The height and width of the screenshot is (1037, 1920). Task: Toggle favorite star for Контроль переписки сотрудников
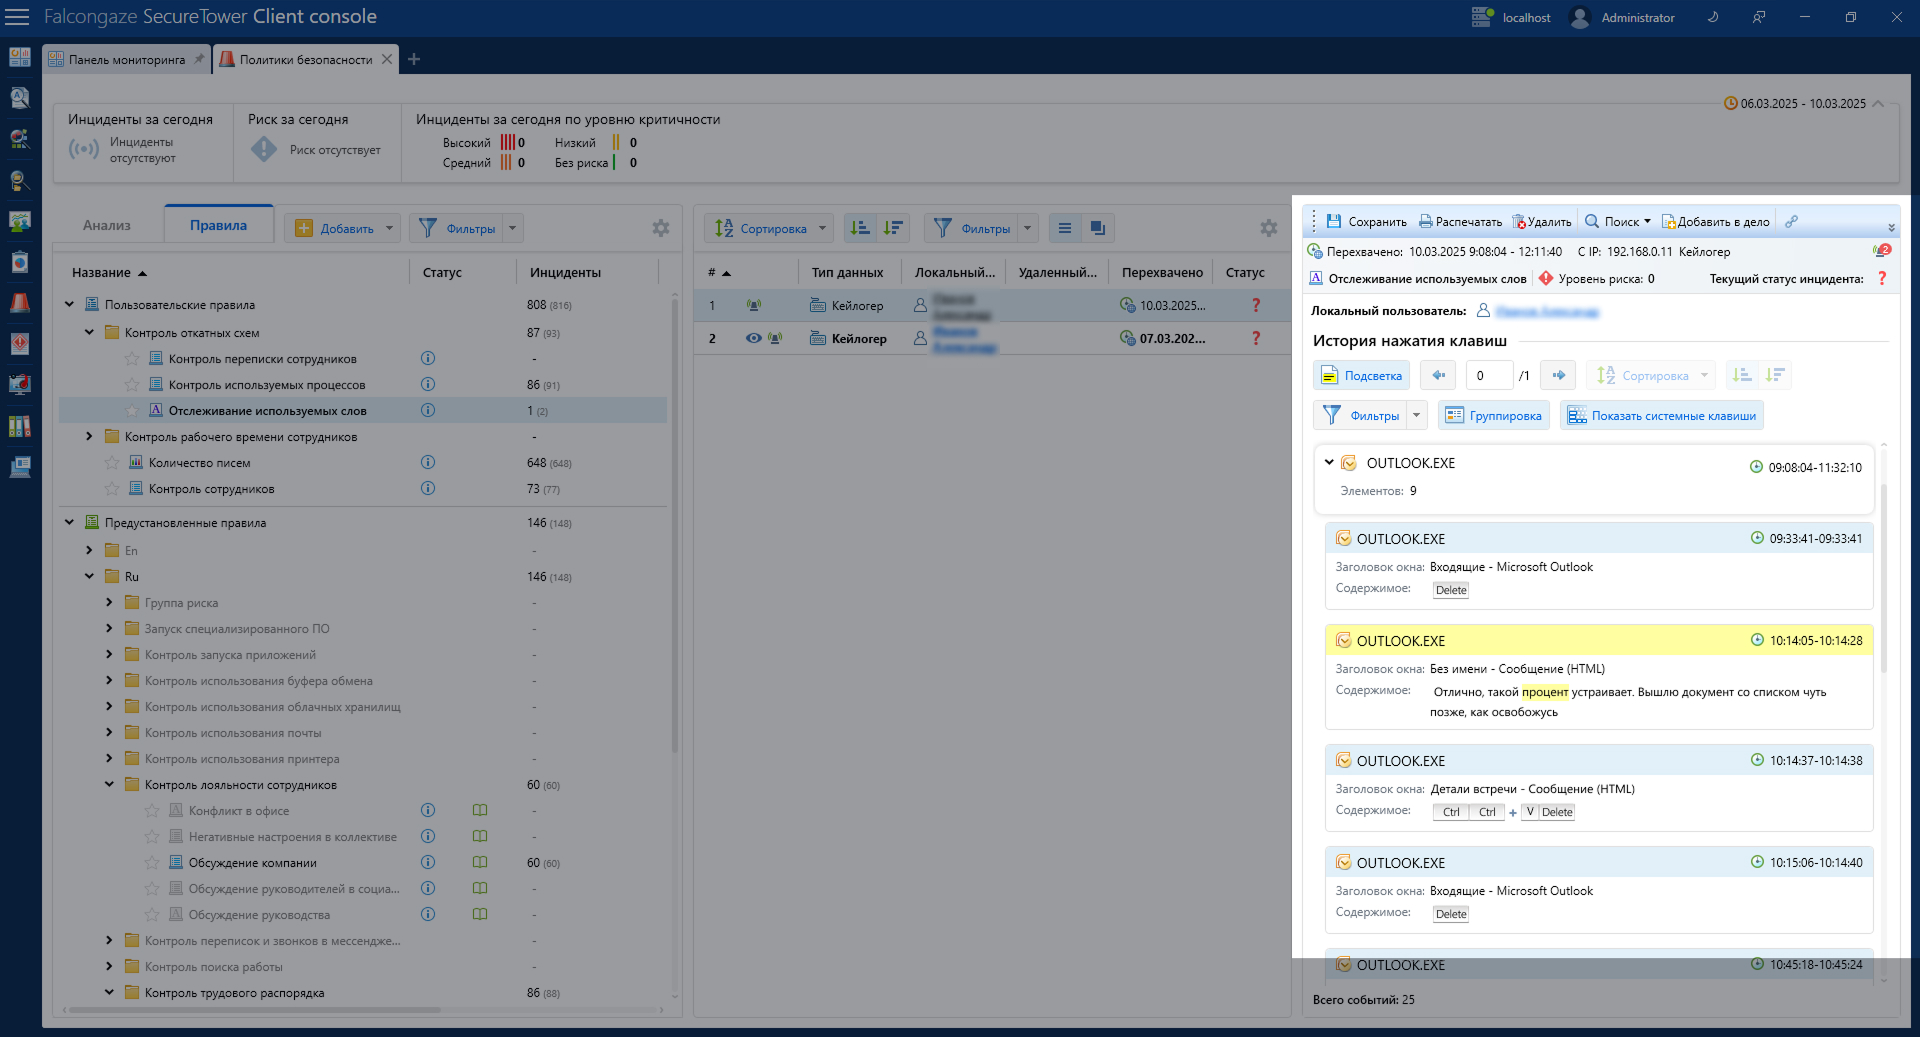[132, 358]
